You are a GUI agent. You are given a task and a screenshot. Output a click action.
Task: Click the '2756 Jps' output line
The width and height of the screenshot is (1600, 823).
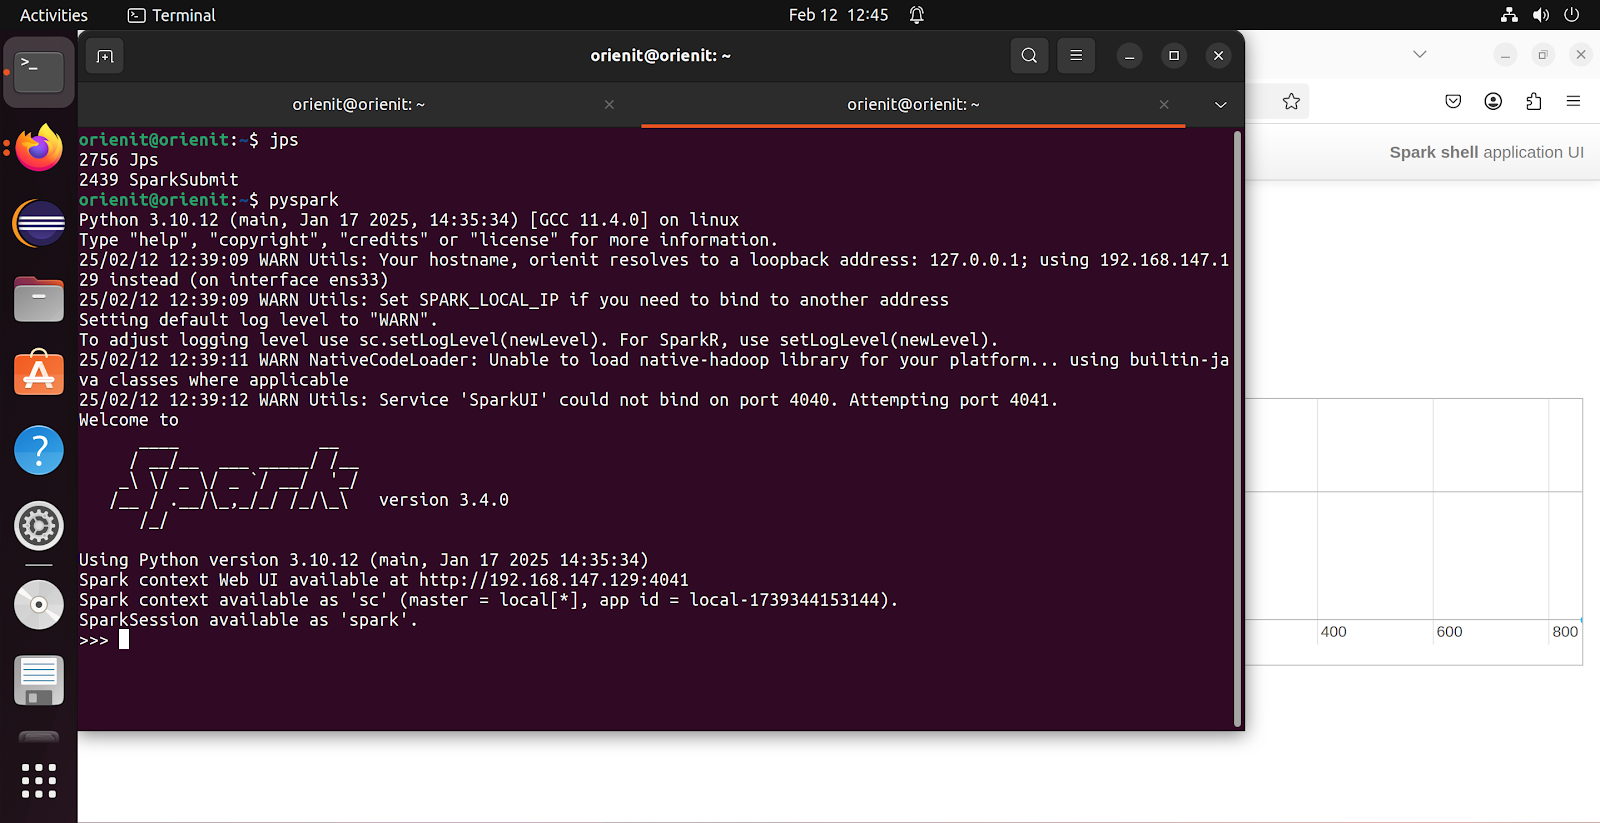119,160
